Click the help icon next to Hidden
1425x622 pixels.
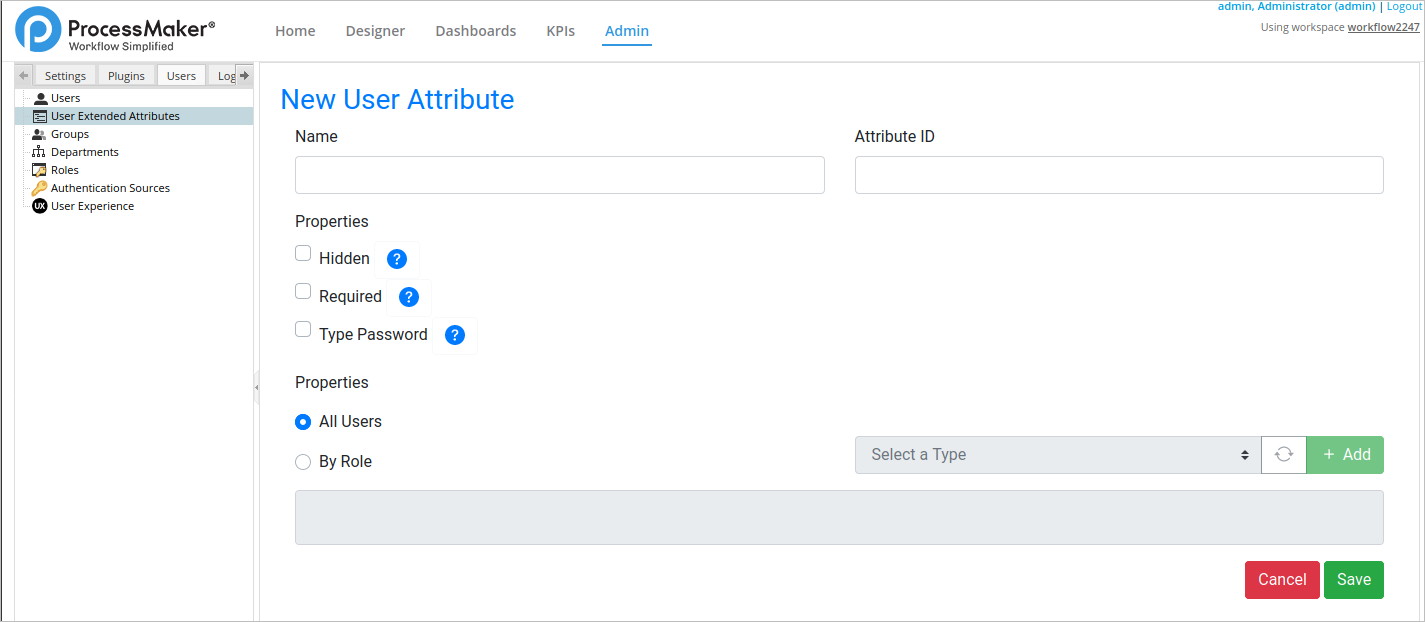tap(397, 259)
